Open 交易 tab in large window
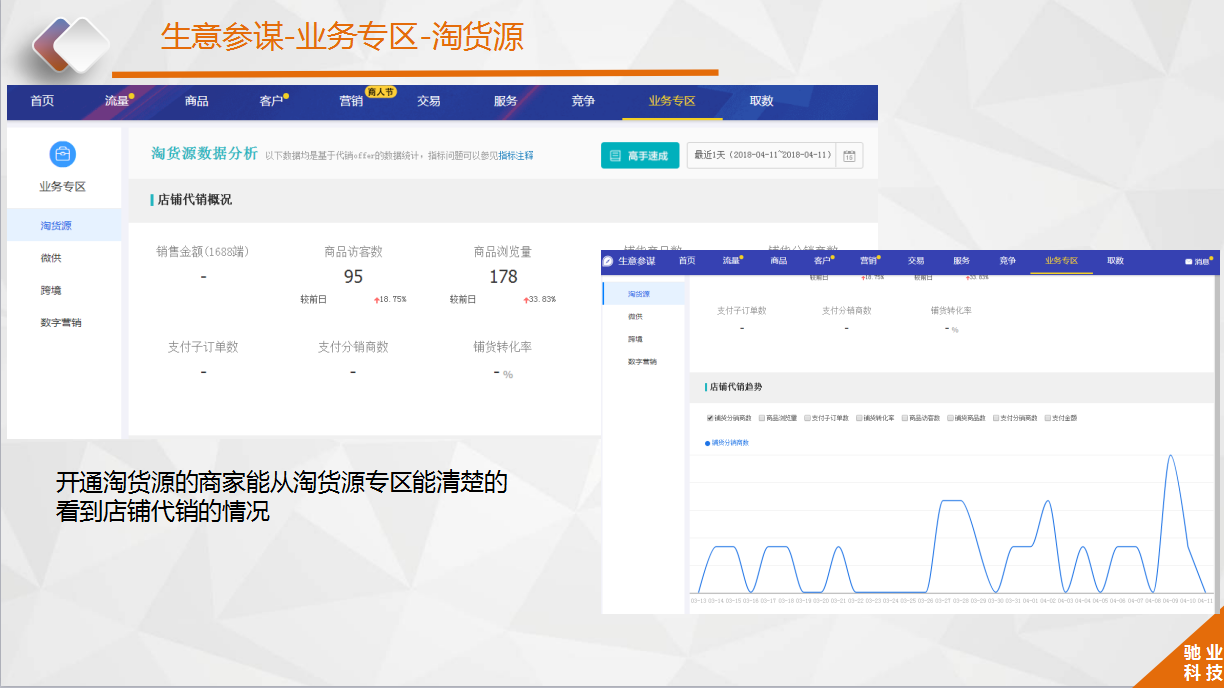The height and width of the screenshot is (688, 1224). [x=429, y=101]
